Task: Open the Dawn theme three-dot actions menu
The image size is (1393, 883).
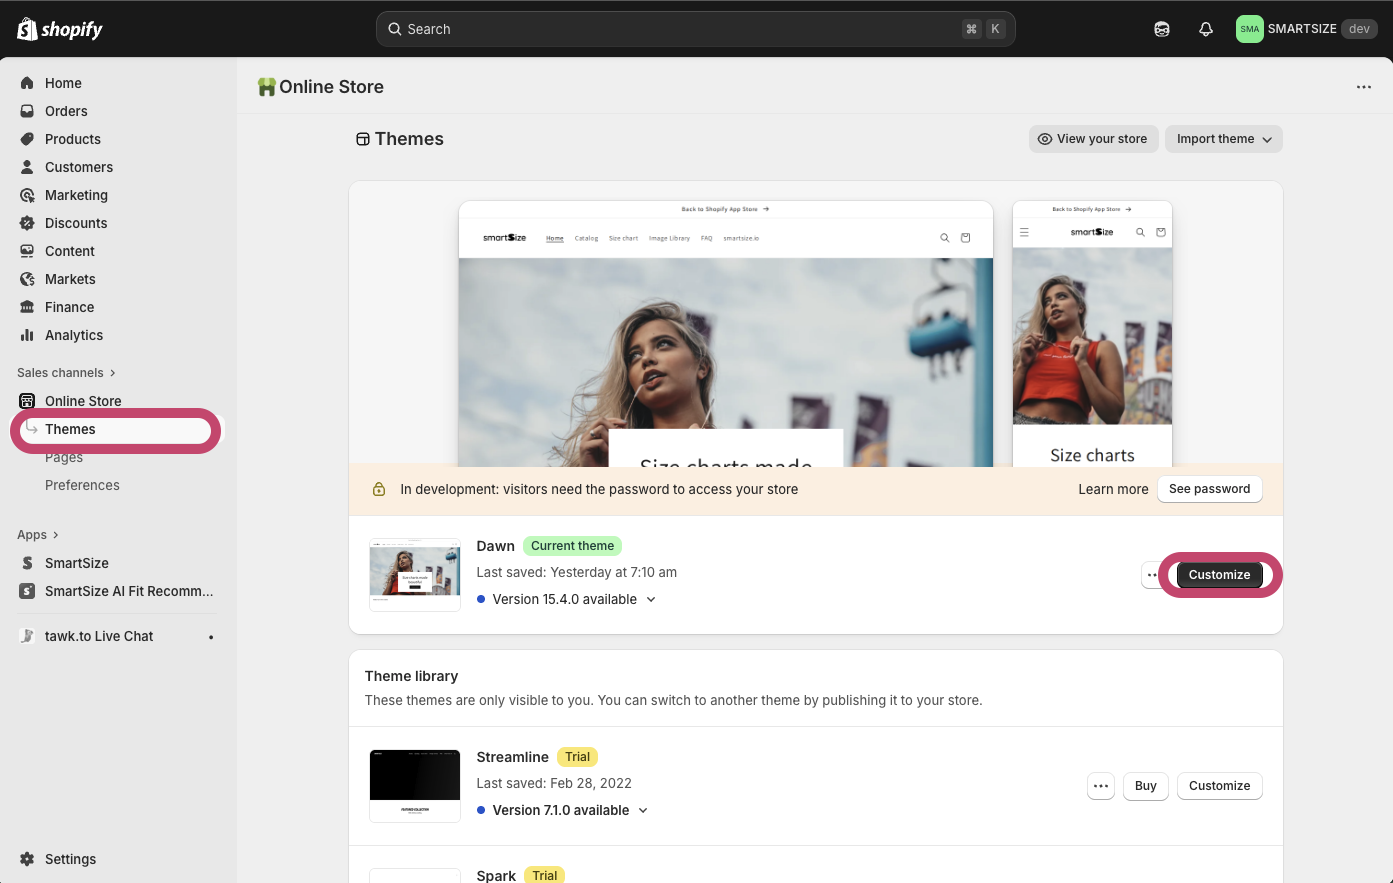Action: tap(1152, 575)
